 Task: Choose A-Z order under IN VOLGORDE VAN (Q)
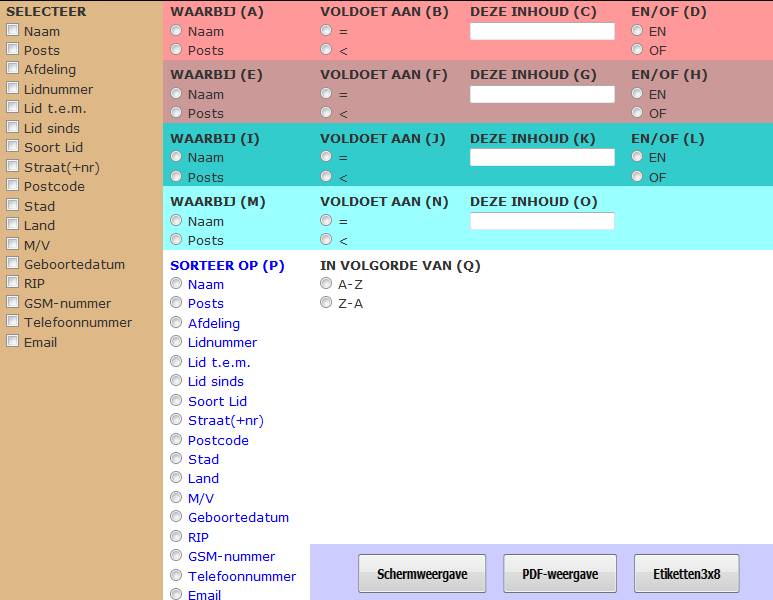326,283
